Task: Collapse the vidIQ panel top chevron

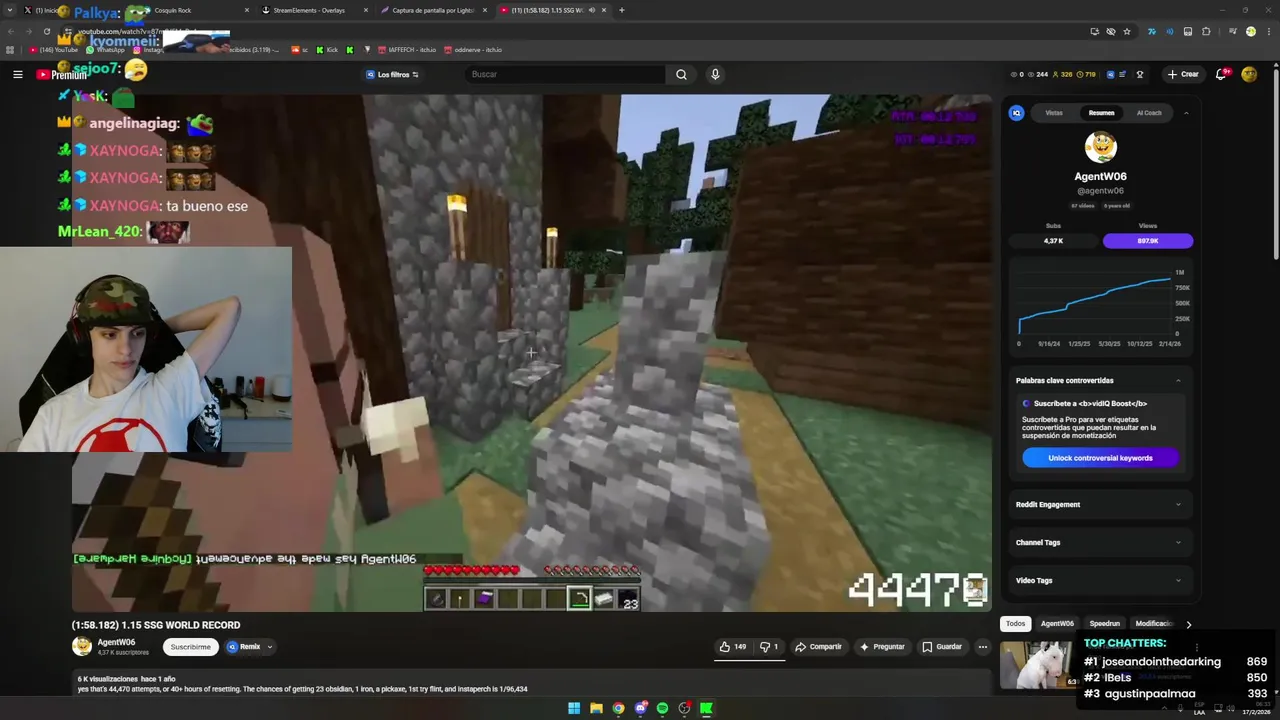Action: 1186,113
